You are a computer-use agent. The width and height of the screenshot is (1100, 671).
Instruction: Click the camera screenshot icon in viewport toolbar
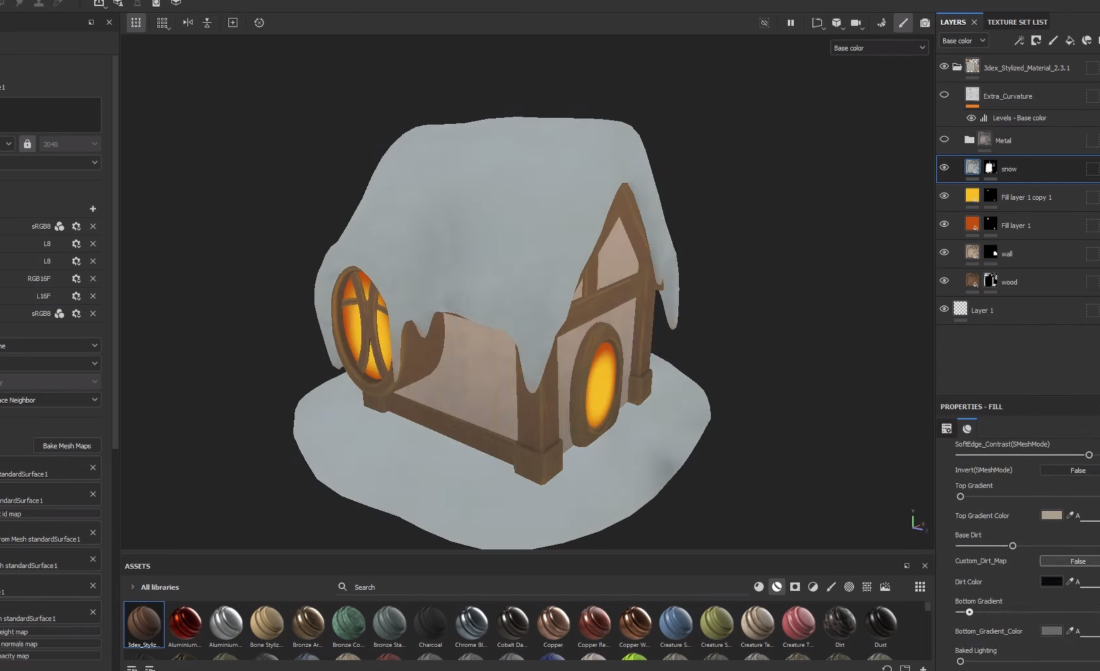click(925, 22)
